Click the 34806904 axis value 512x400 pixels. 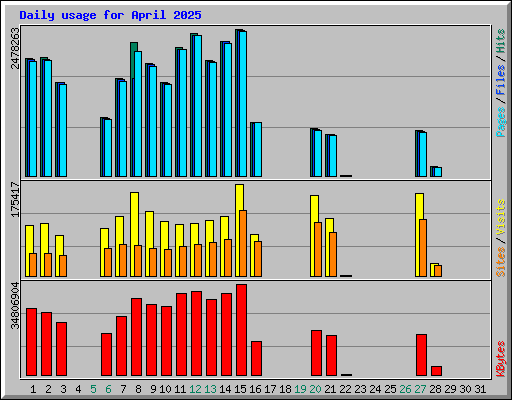click(15, 305)
